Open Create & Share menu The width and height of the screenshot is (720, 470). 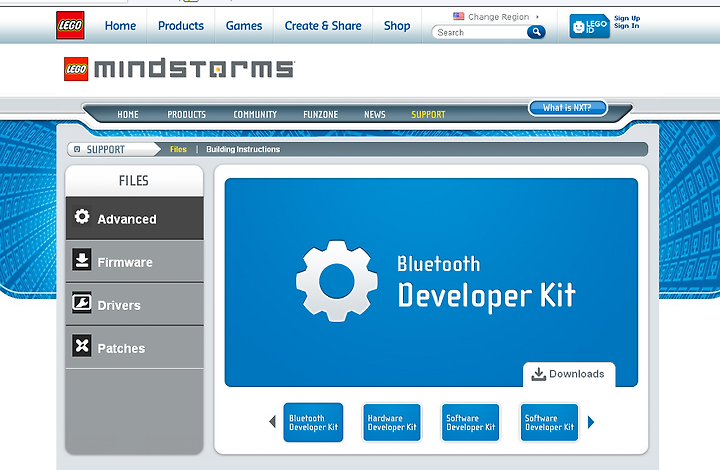tap(323, 26)
